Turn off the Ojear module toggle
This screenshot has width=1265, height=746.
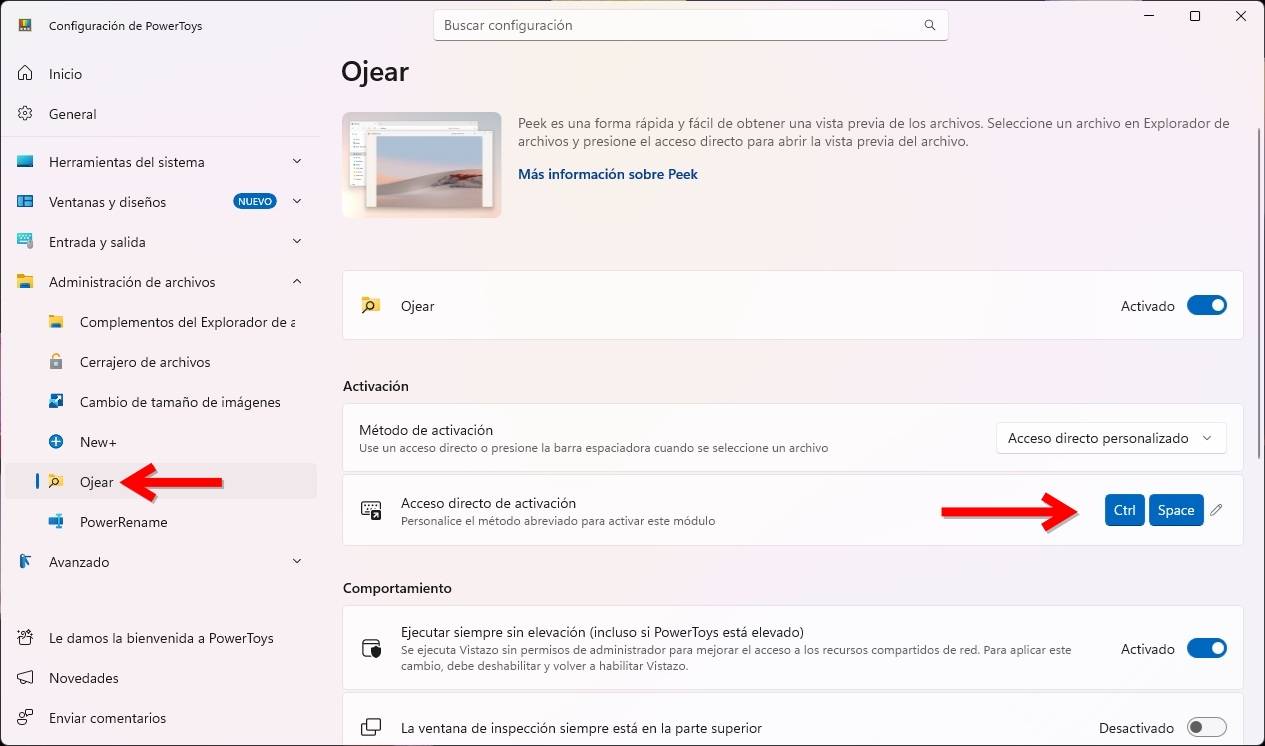coord(1207,306)
